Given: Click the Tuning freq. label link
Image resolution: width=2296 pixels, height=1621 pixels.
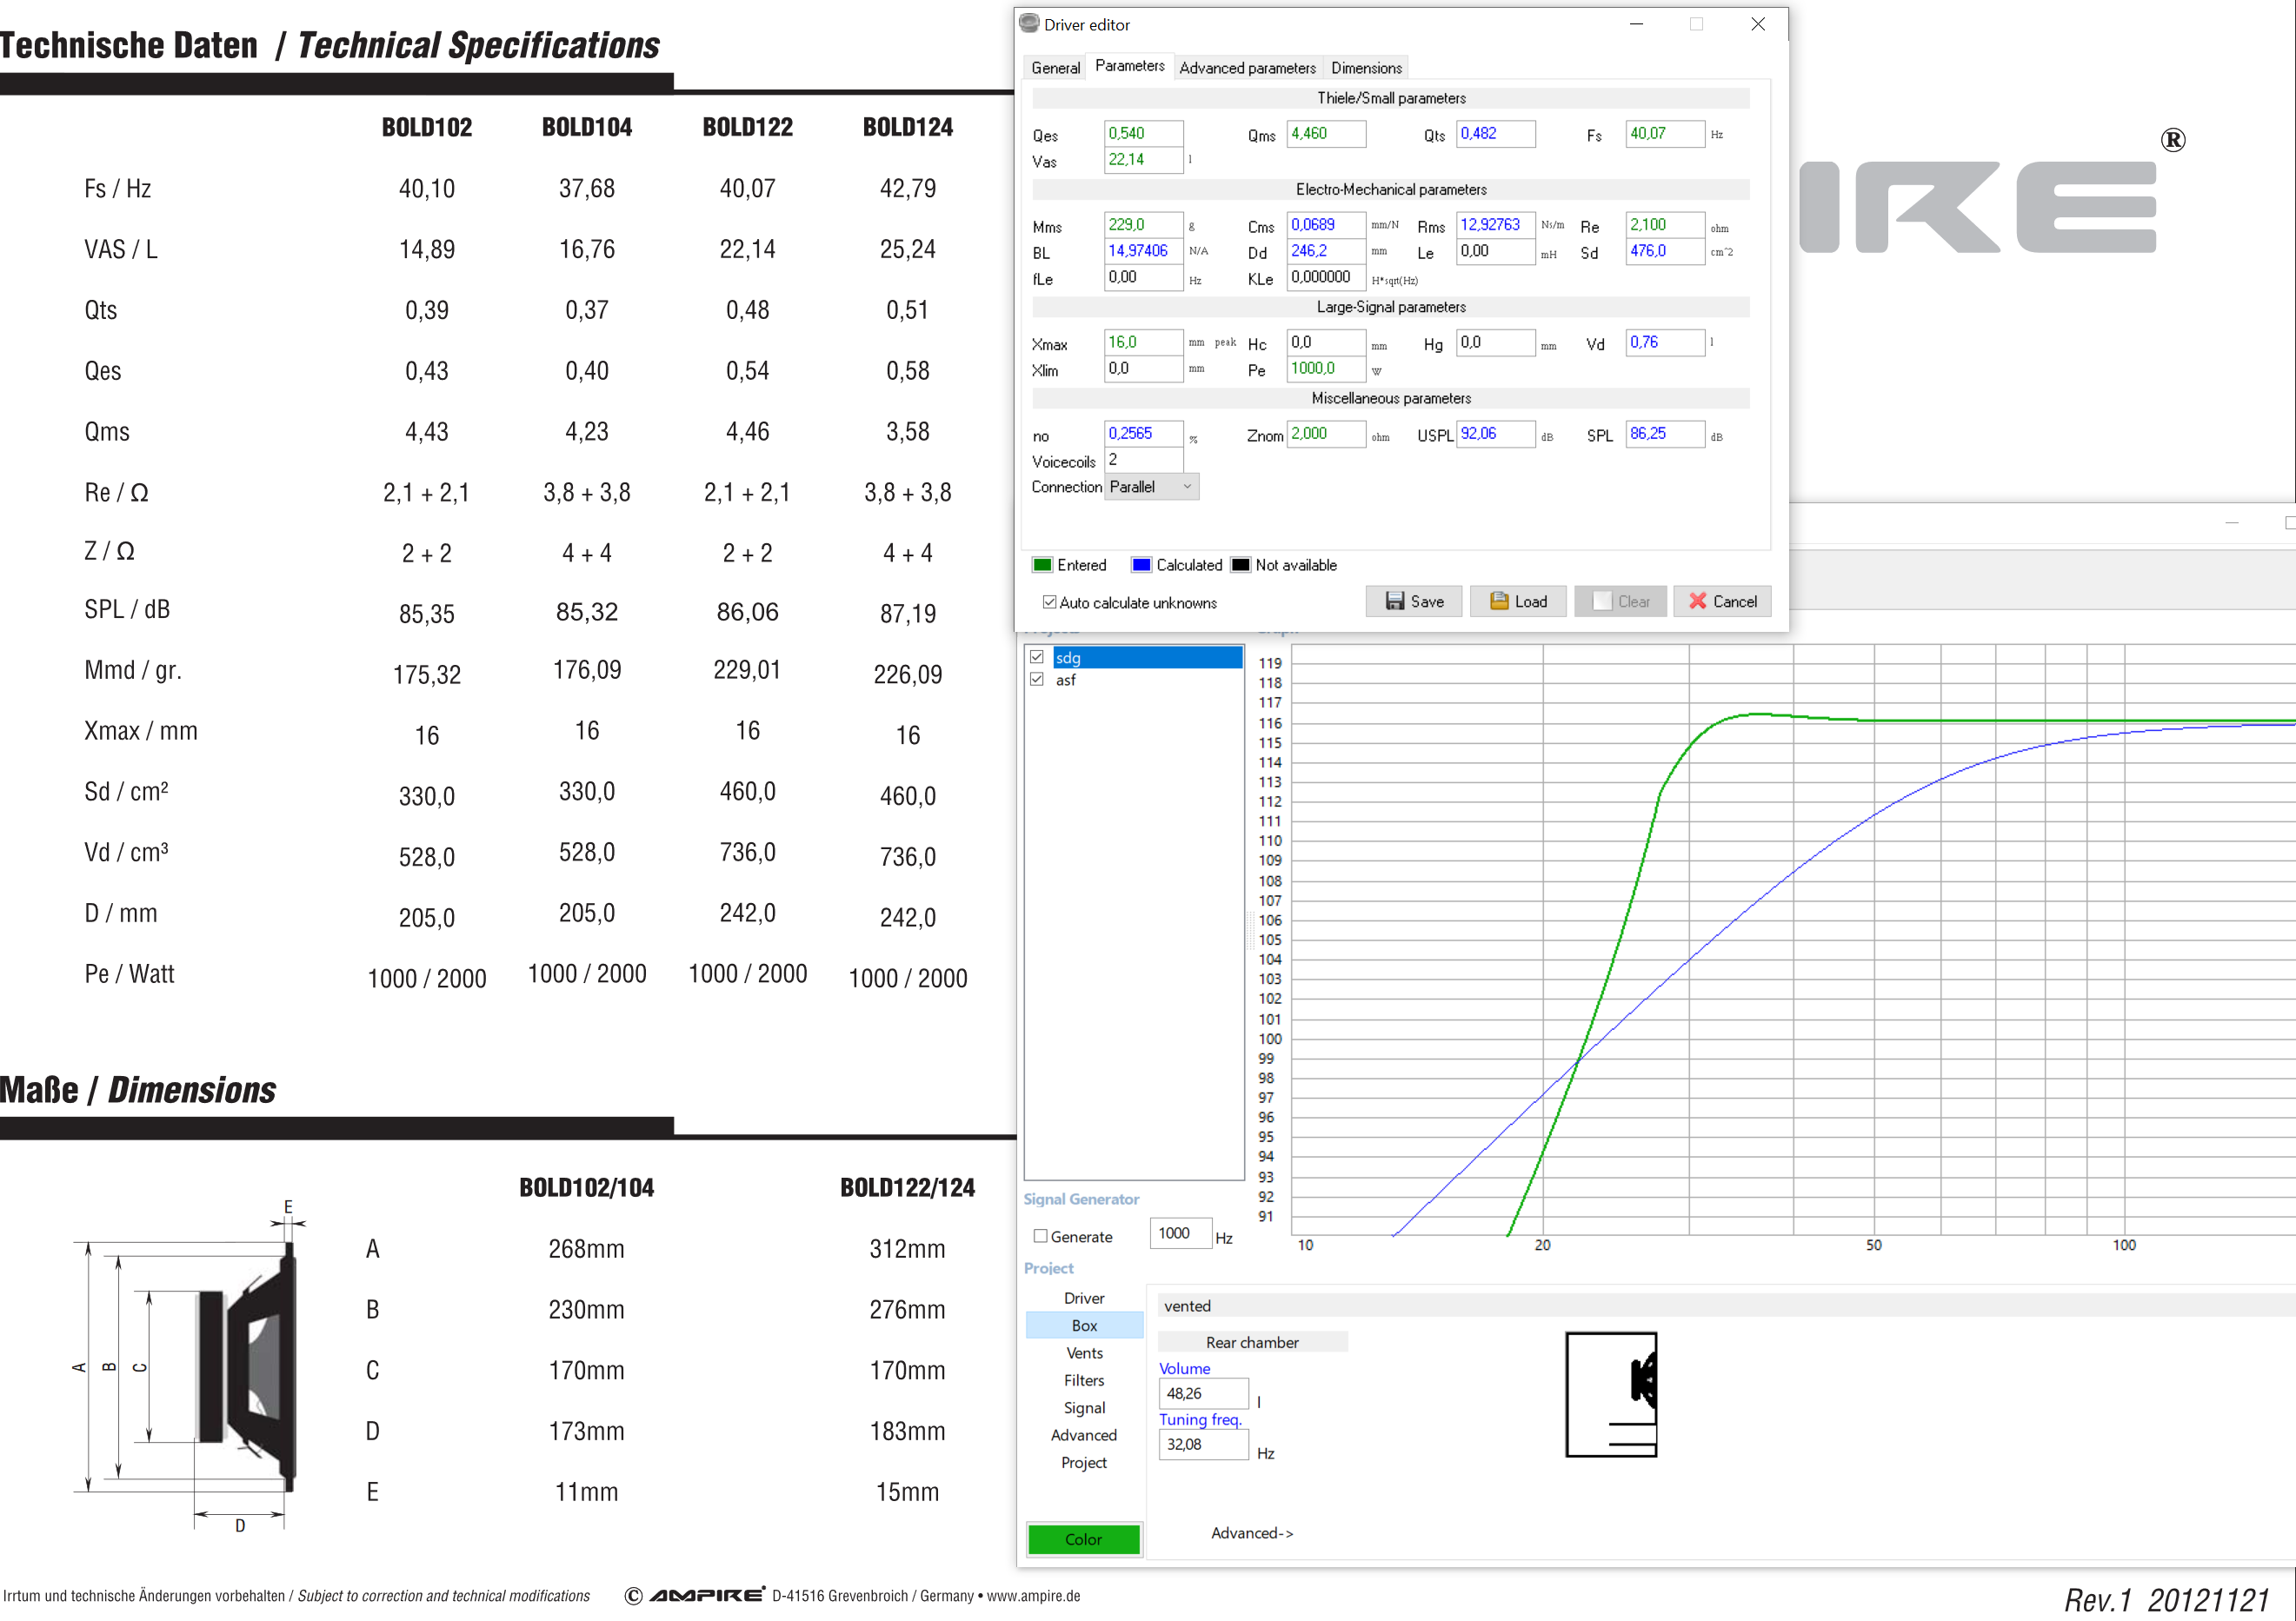Looking at the screenshot, I should tap(1200, 1419).
